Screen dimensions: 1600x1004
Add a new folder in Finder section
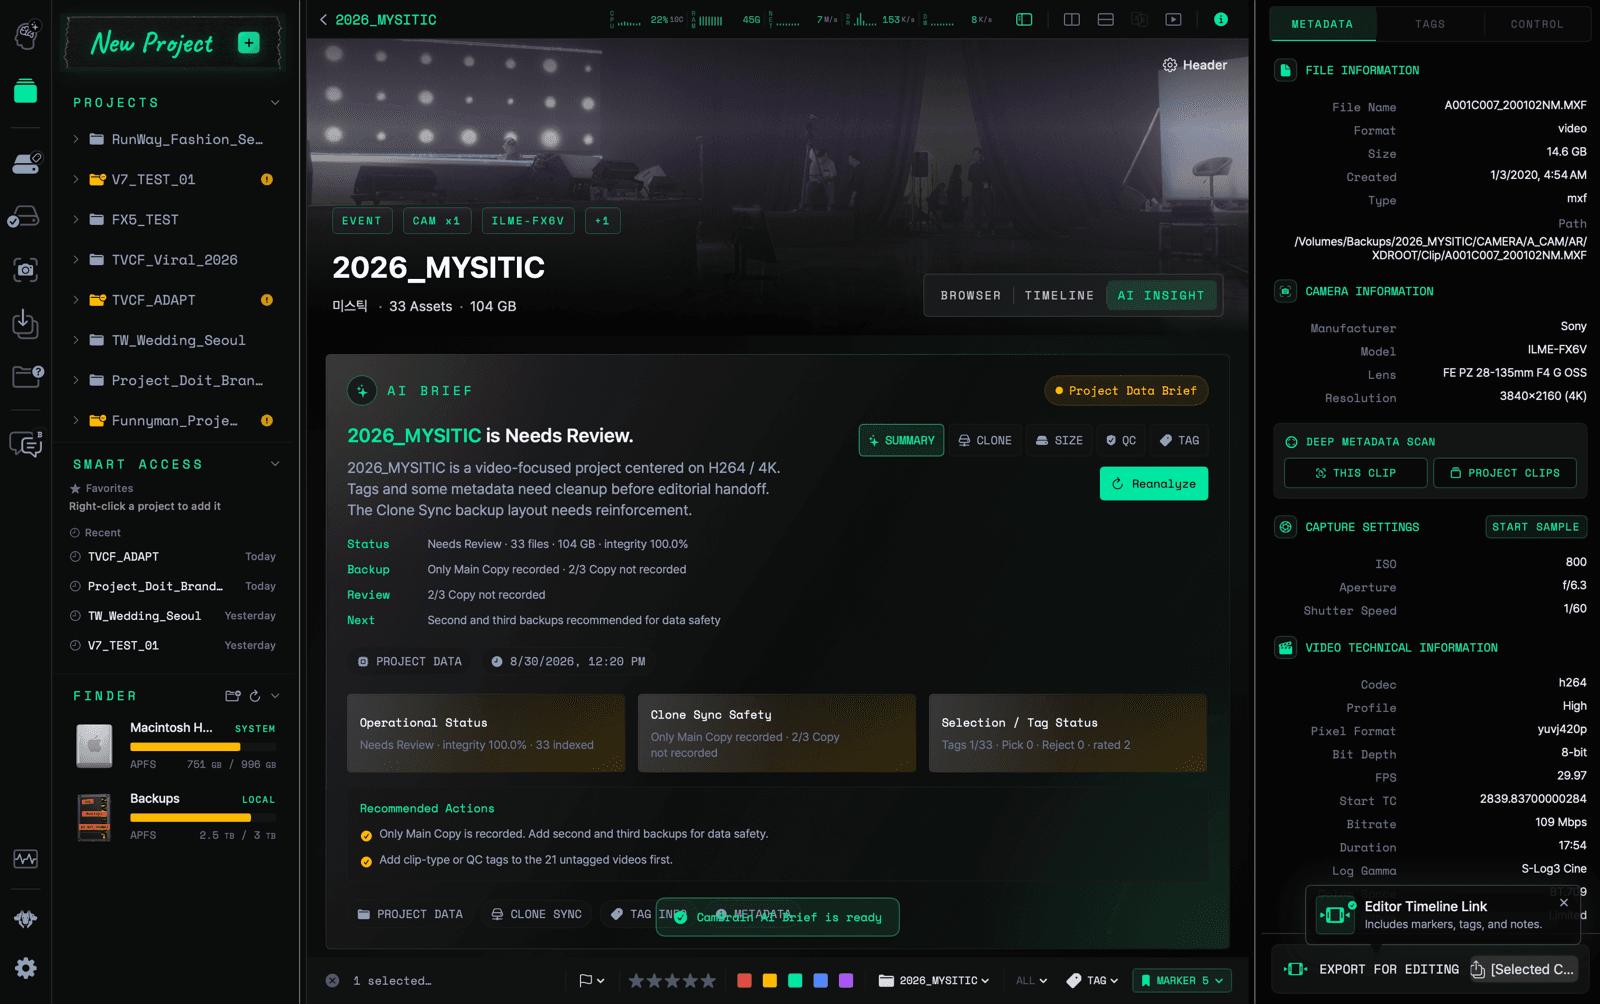click(233, 696)
